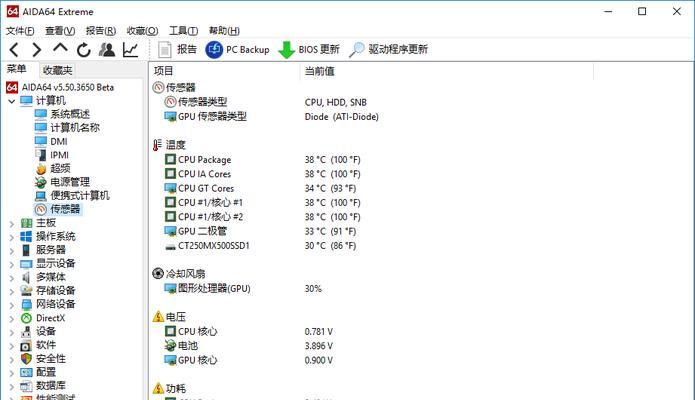Viewport: 695px width, 400px height.
Task: Click the 操作系统 Windows logo icon
Action: (27, 236)
